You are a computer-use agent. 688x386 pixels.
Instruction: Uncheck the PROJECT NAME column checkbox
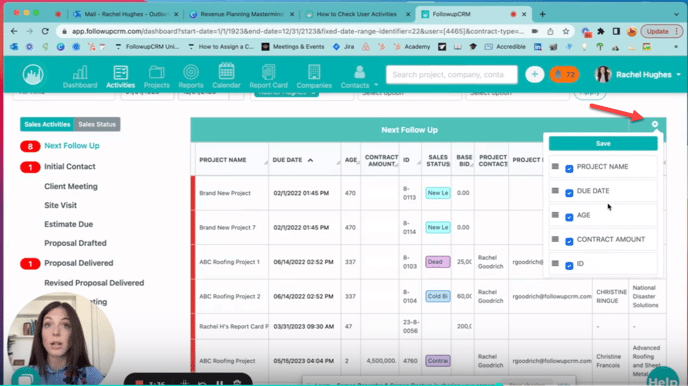[569, 168]
